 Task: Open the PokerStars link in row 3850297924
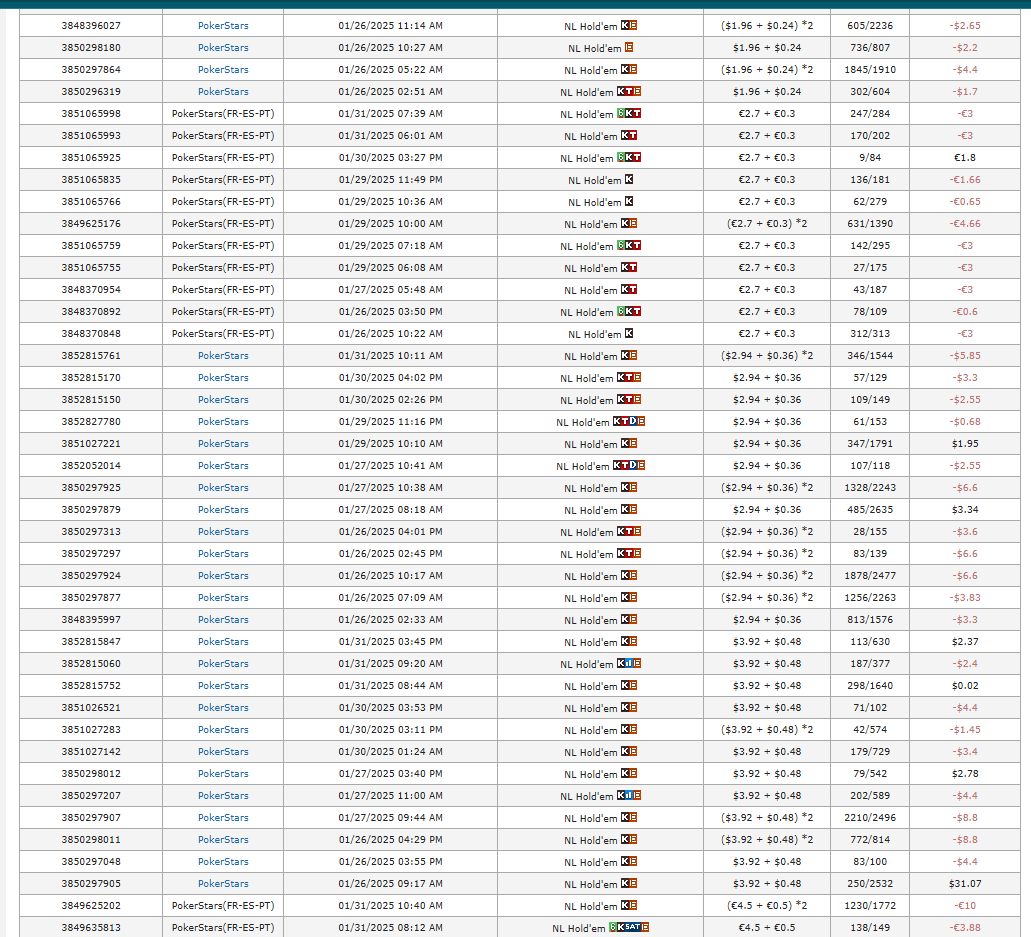click(224, 575)
